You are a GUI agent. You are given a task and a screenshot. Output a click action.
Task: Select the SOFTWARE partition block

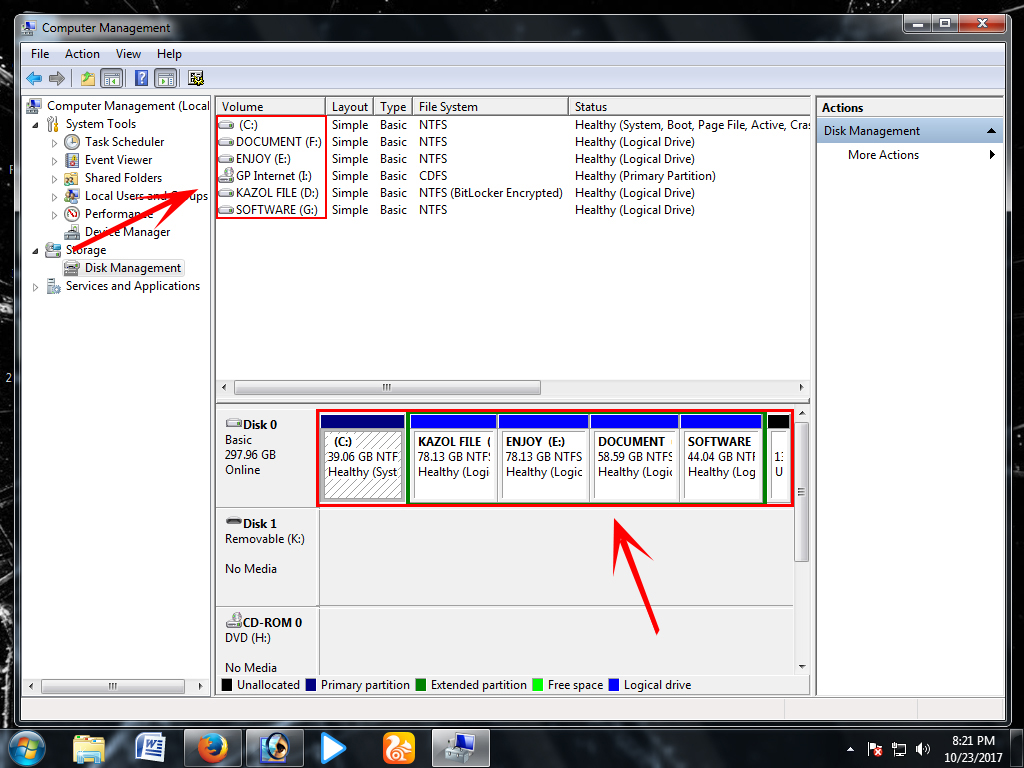click(721, 458)
